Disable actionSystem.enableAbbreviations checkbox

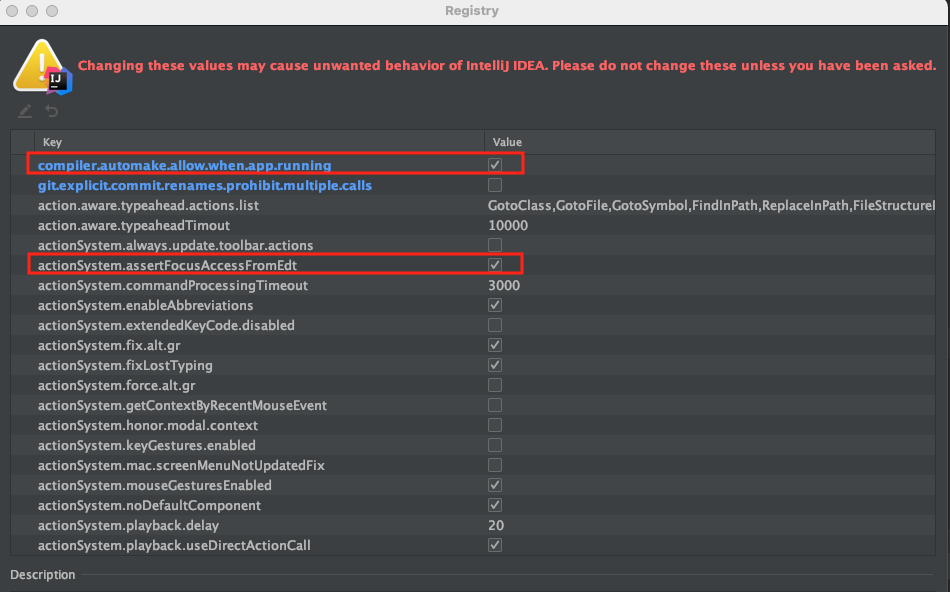click(x=495, y=305)
